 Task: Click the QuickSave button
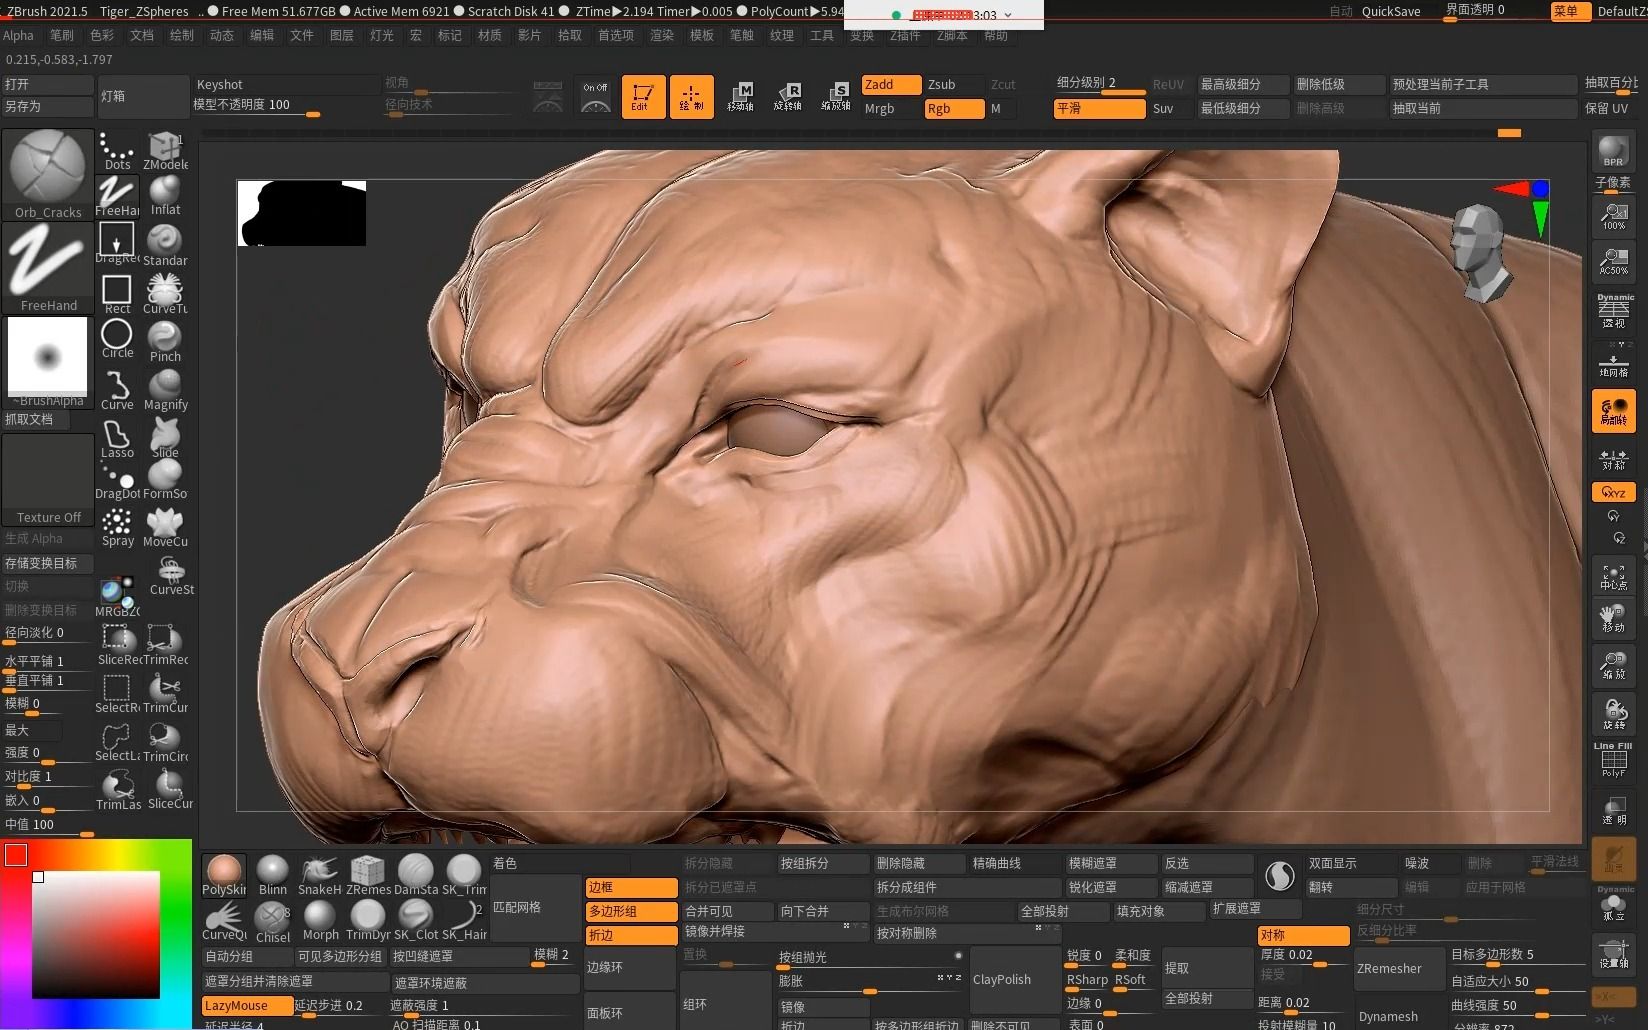click(1392, 11)
